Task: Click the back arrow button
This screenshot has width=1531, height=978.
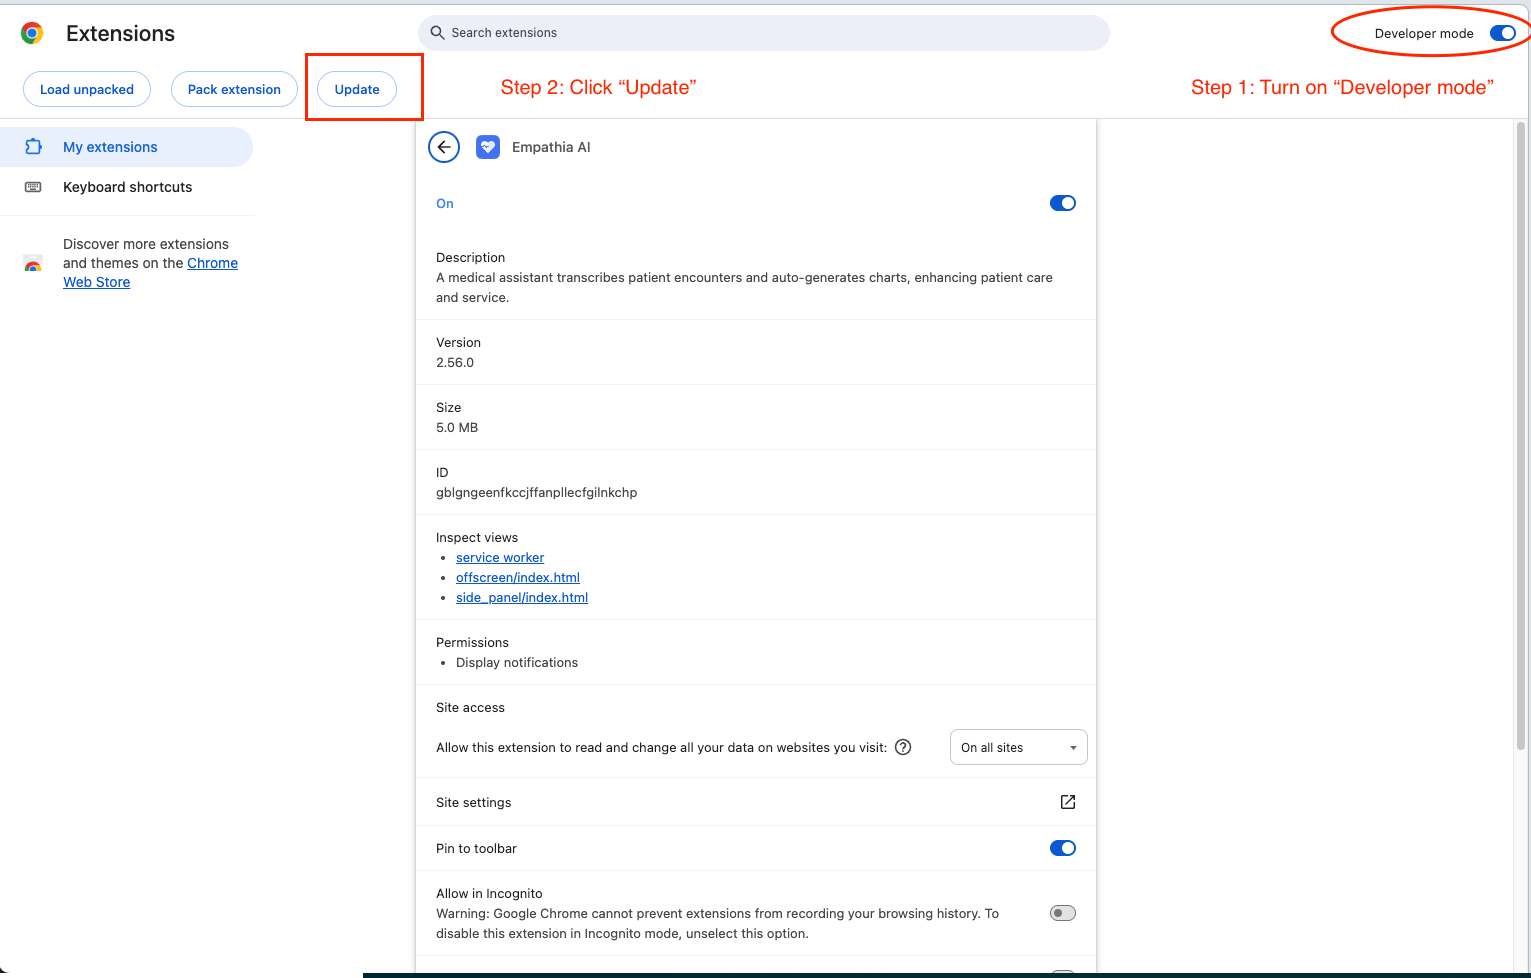Action: tap(444, 147)
